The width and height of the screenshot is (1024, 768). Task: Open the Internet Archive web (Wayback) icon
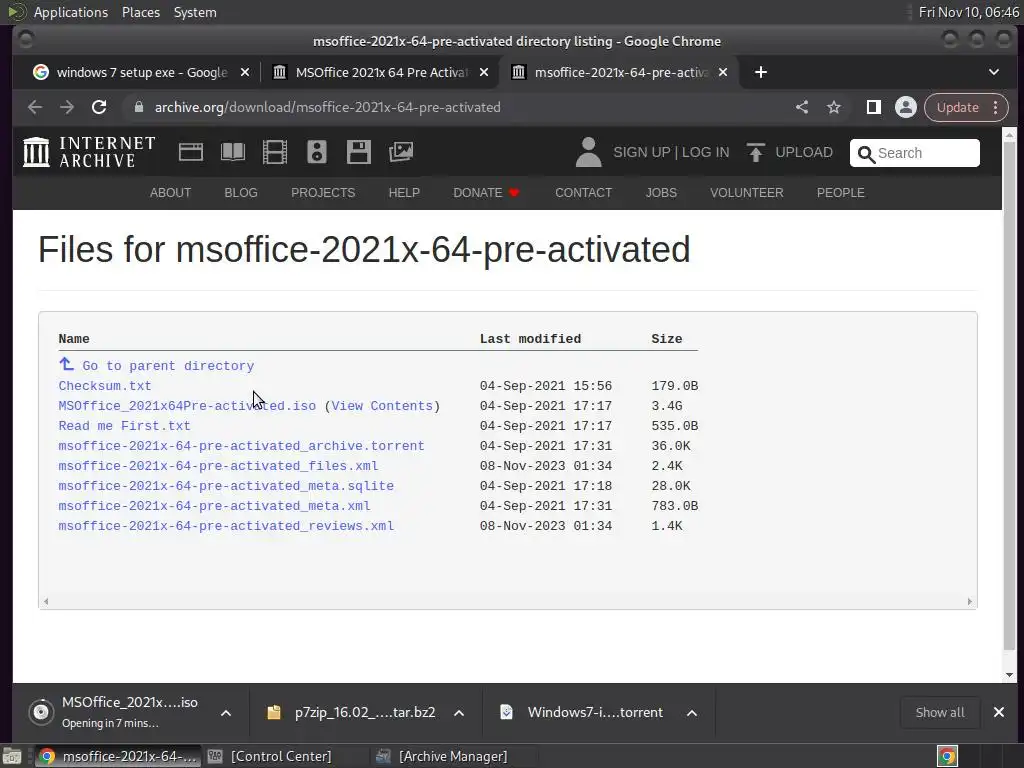[191, 152]
